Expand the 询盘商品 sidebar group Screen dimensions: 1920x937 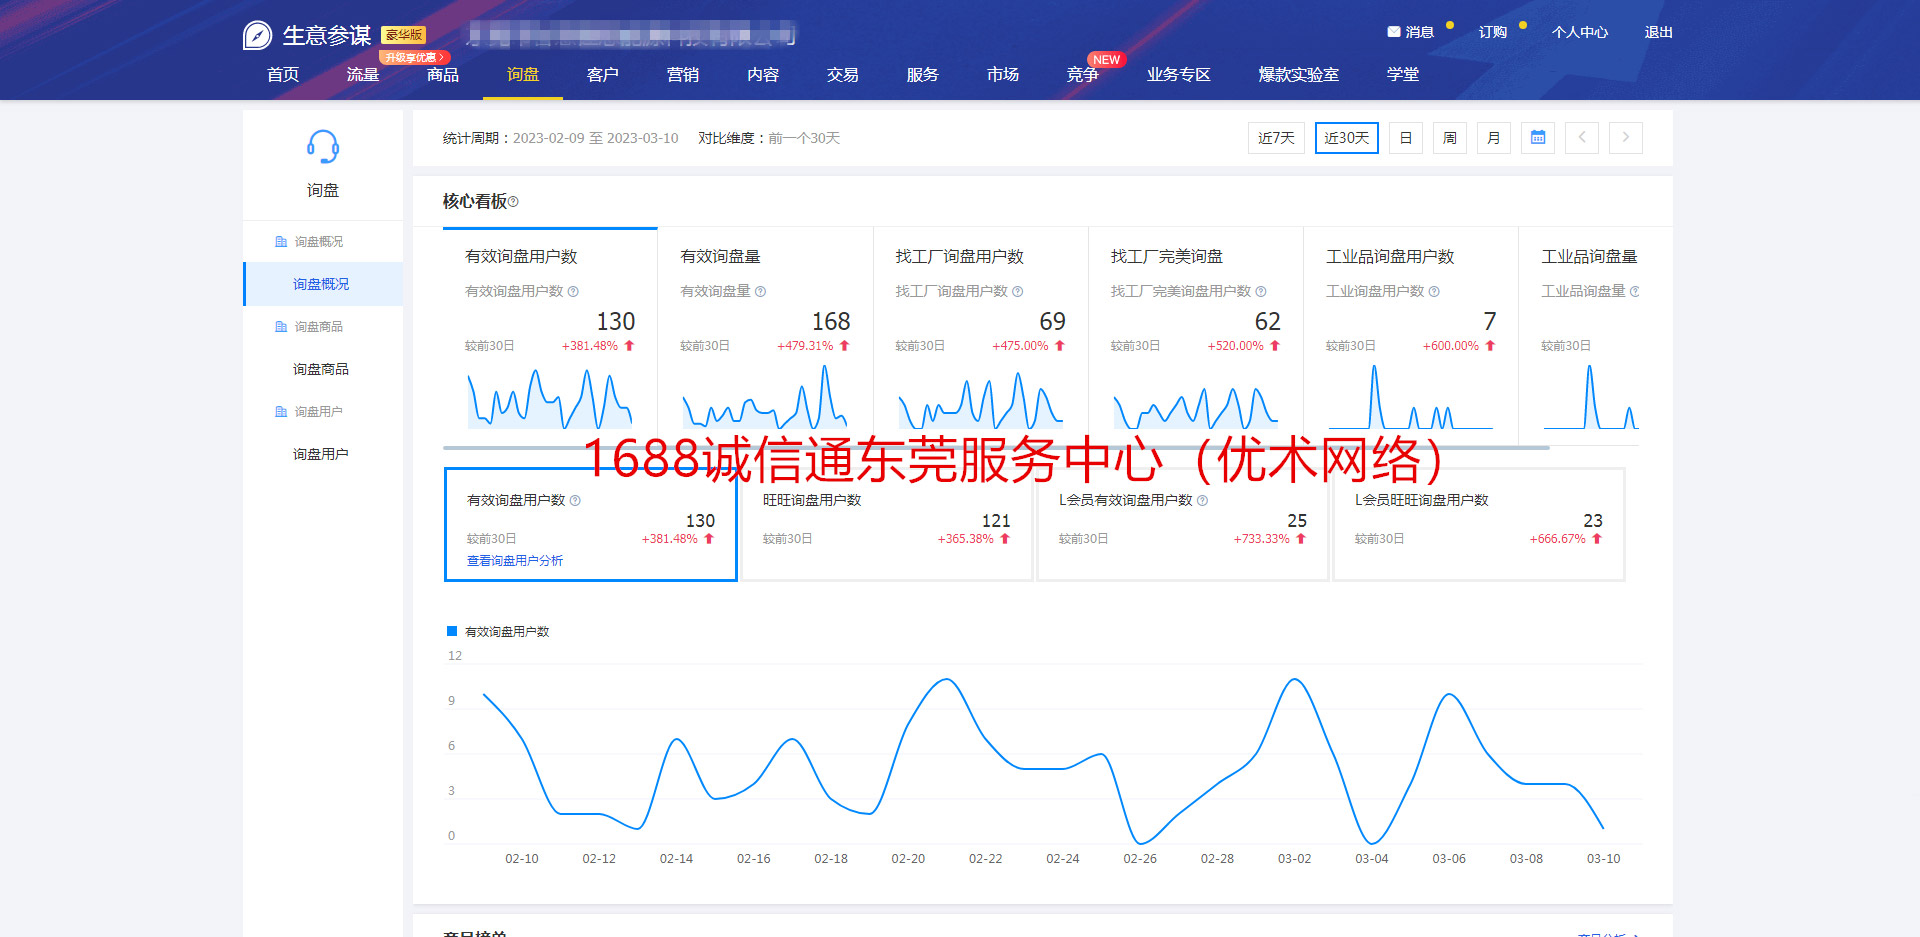click(x=318, y=327)
